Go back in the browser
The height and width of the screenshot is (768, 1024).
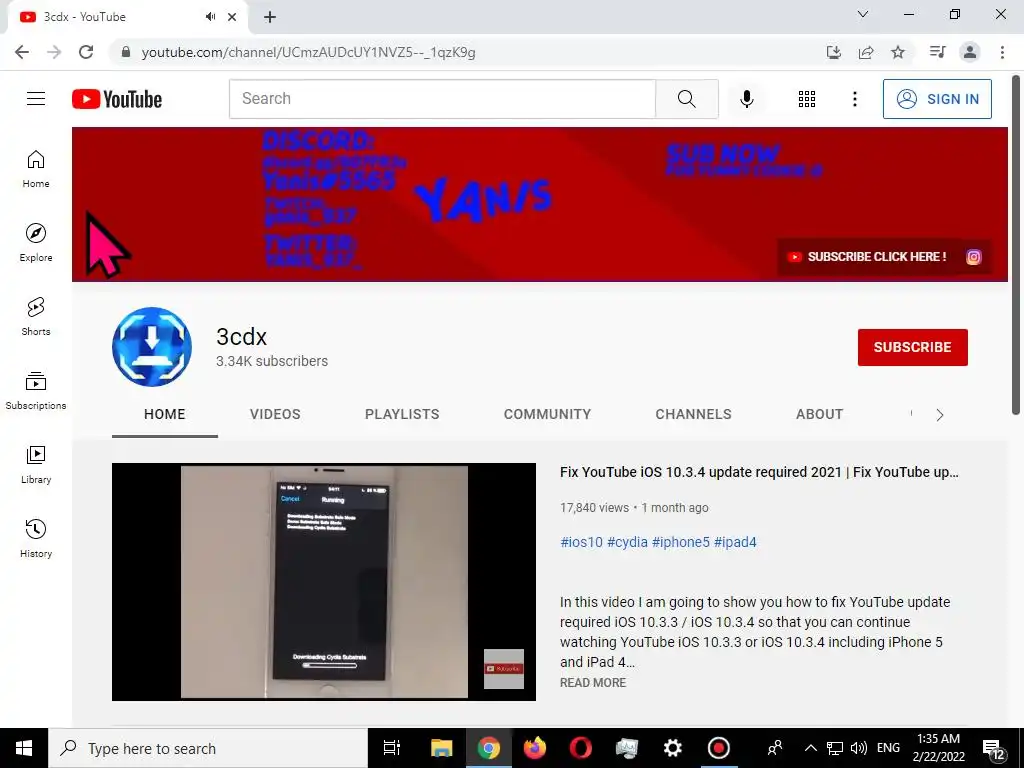pos(22,52)
